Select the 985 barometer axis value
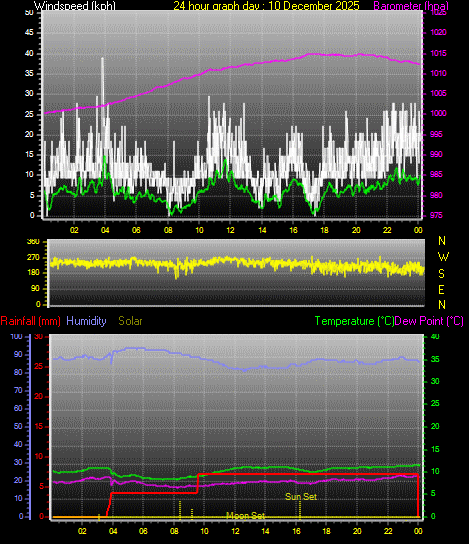This screenshot has height=544, width=469. pos(436,175)
